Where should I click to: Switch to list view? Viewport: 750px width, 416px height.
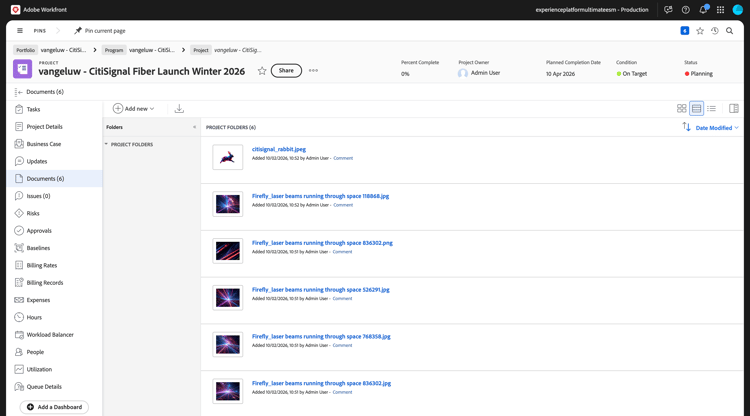click(711, 109)
